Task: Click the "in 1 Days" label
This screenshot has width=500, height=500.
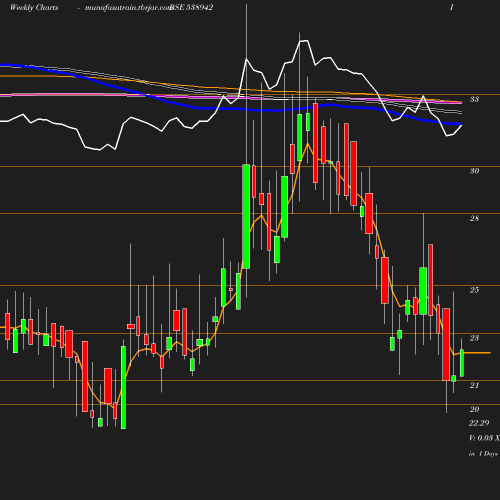Action: click(x=483, y=454)
